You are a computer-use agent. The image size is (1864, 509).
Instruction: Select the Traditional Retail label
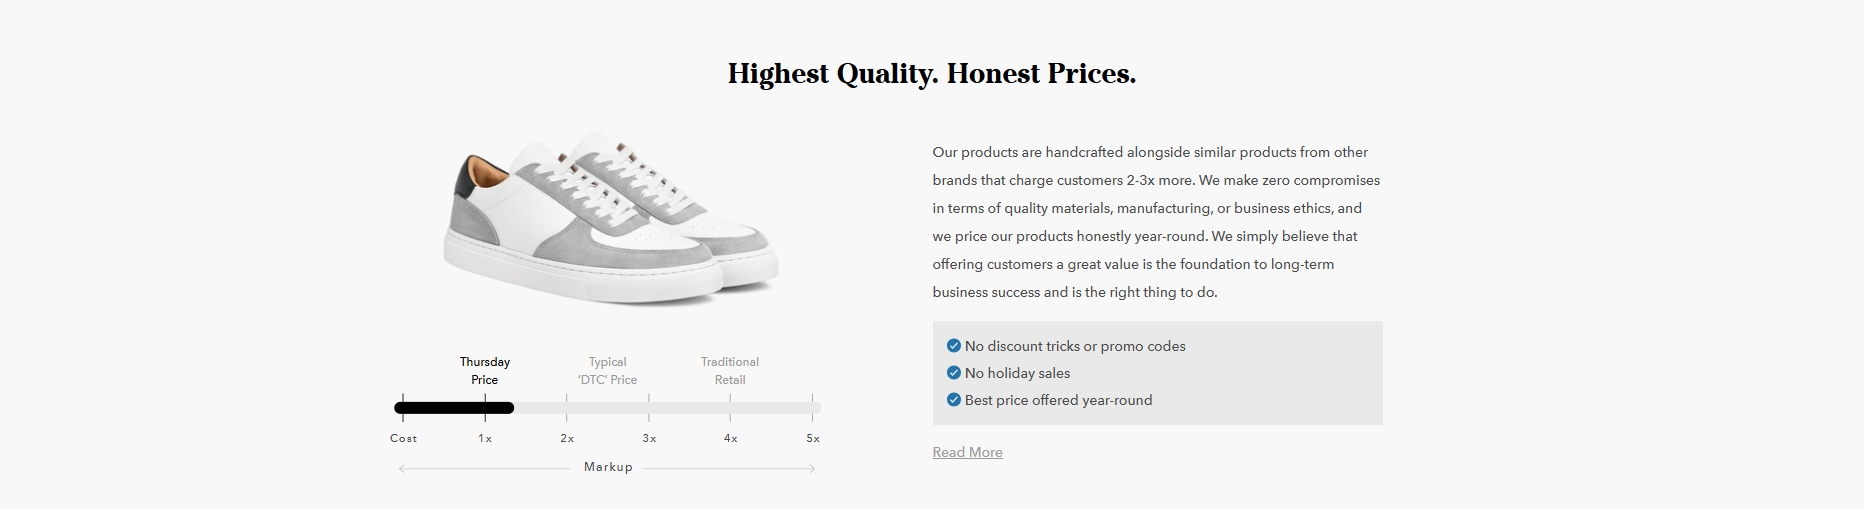click(x=730, y=371)
